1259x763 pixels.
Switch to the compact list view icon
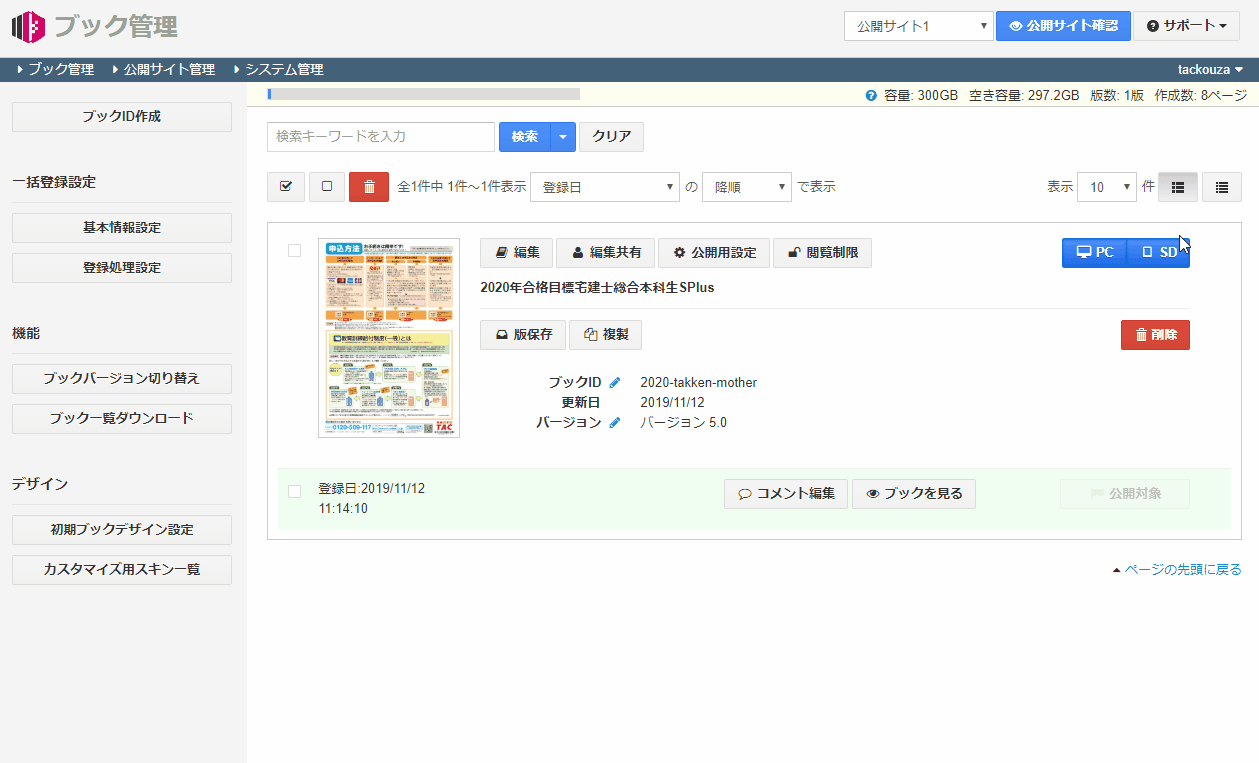tap(1221, 187)
